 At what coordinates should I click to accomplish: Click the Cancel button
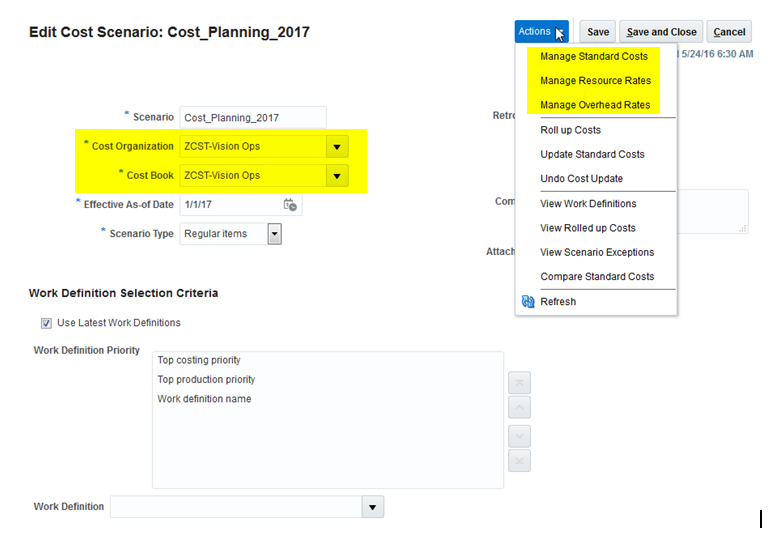(x=729, y=32)
